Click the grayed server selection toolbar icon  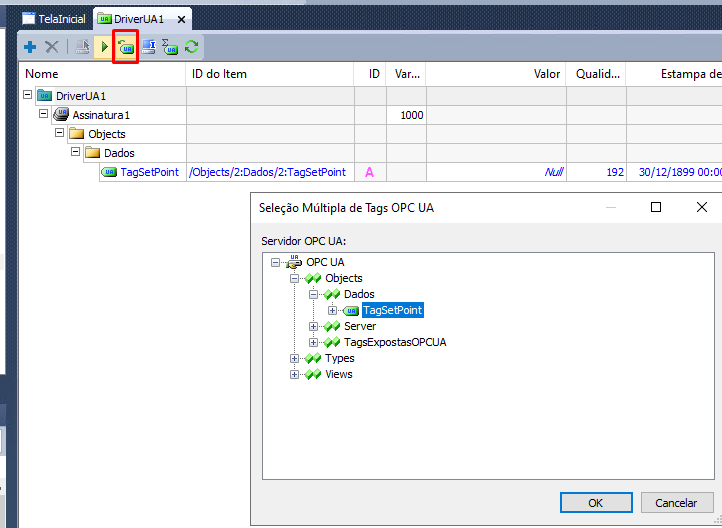point(82,47)
